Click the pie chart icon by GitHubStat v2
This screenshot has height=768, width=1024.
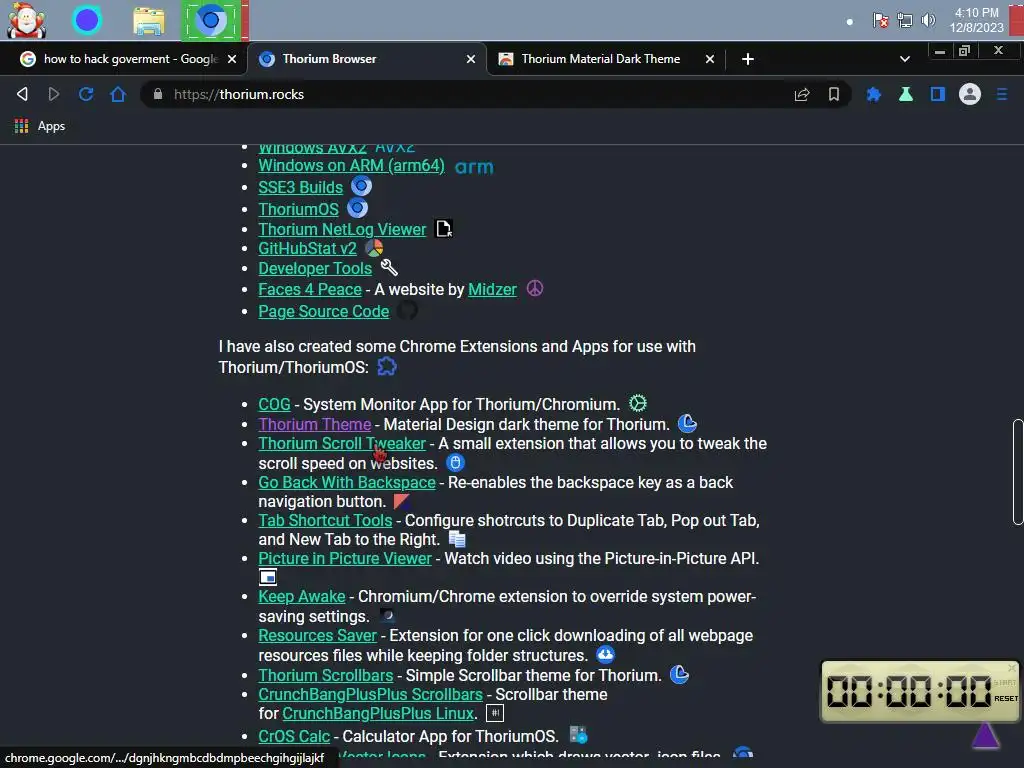[x=374, y=248]
